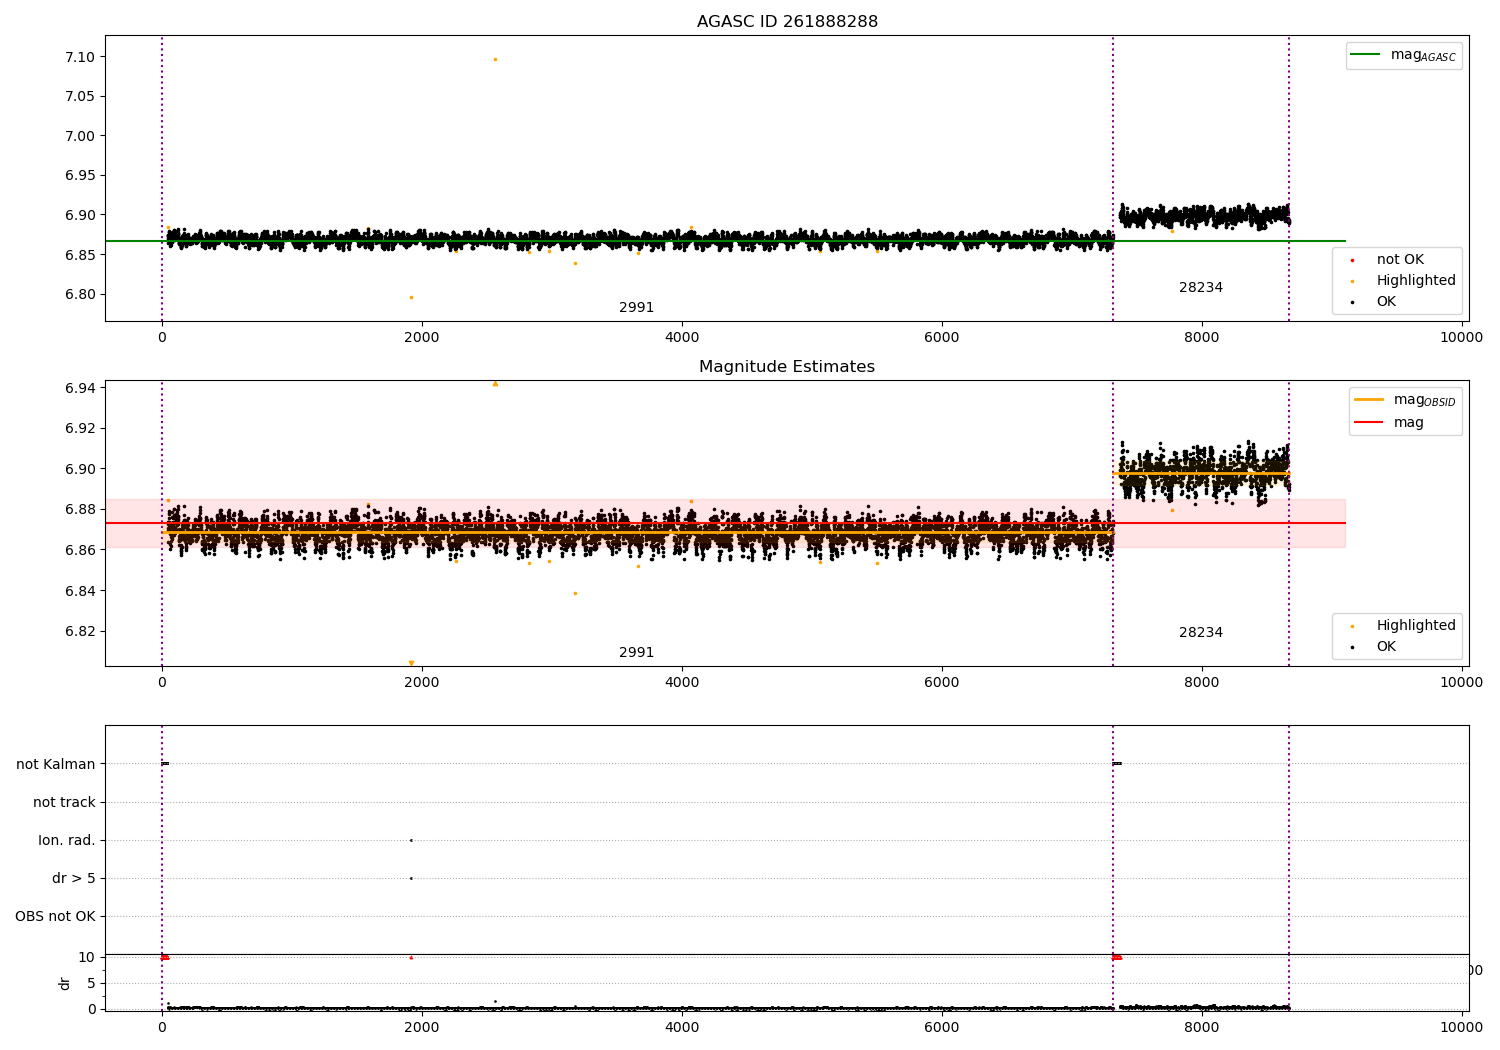Click the green mag AGASC legend line
1500x1050 pixels.
(1365, 55)
